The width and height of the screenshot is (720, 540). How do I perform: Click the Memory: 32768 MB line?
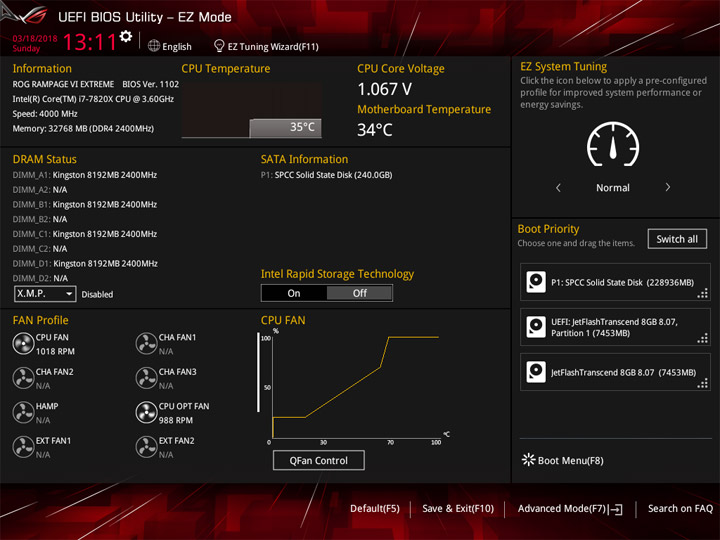pos(83,129)
